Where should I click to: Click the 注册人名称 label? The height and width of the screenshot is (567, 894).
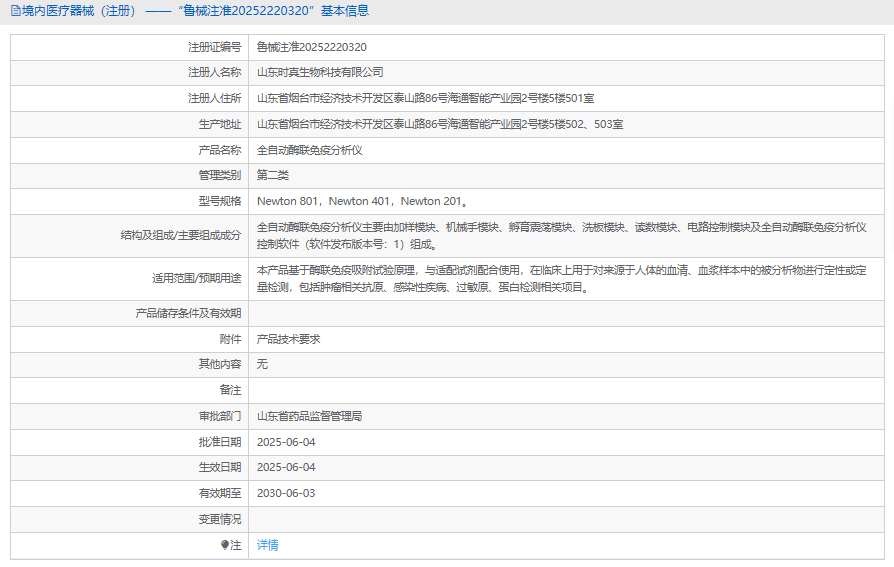[214, 72]
